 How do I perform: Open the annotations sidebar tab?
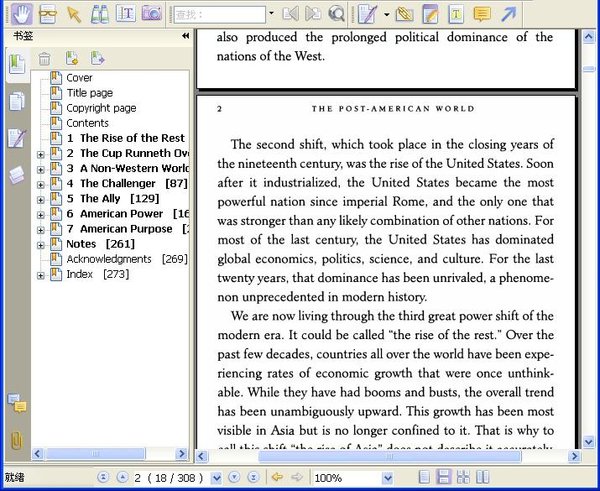click(x=17, y=138)
